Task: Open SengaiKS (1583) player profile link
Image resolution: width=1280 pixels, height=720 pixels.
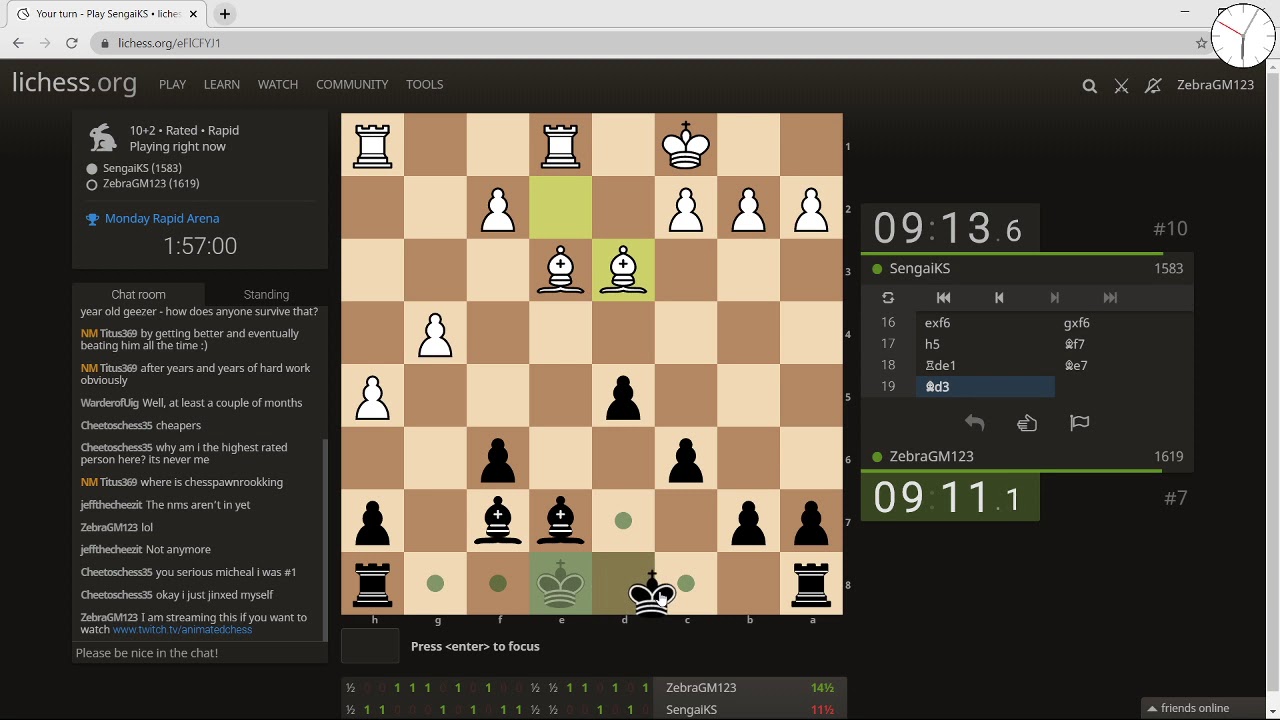Action: (141, 168)
